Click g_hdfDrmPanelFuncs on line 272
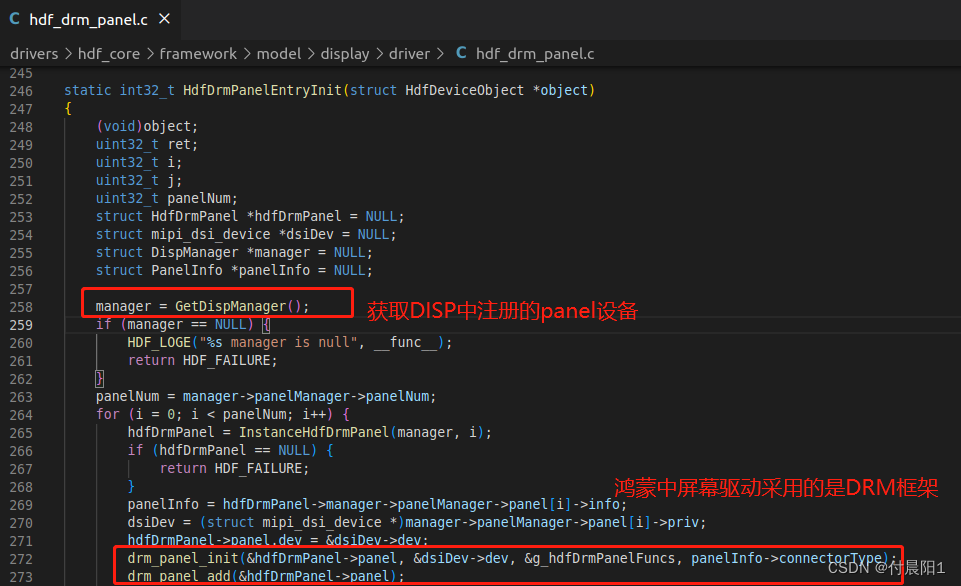Viewport: 961px width, 586px height. tap(603, 558)
